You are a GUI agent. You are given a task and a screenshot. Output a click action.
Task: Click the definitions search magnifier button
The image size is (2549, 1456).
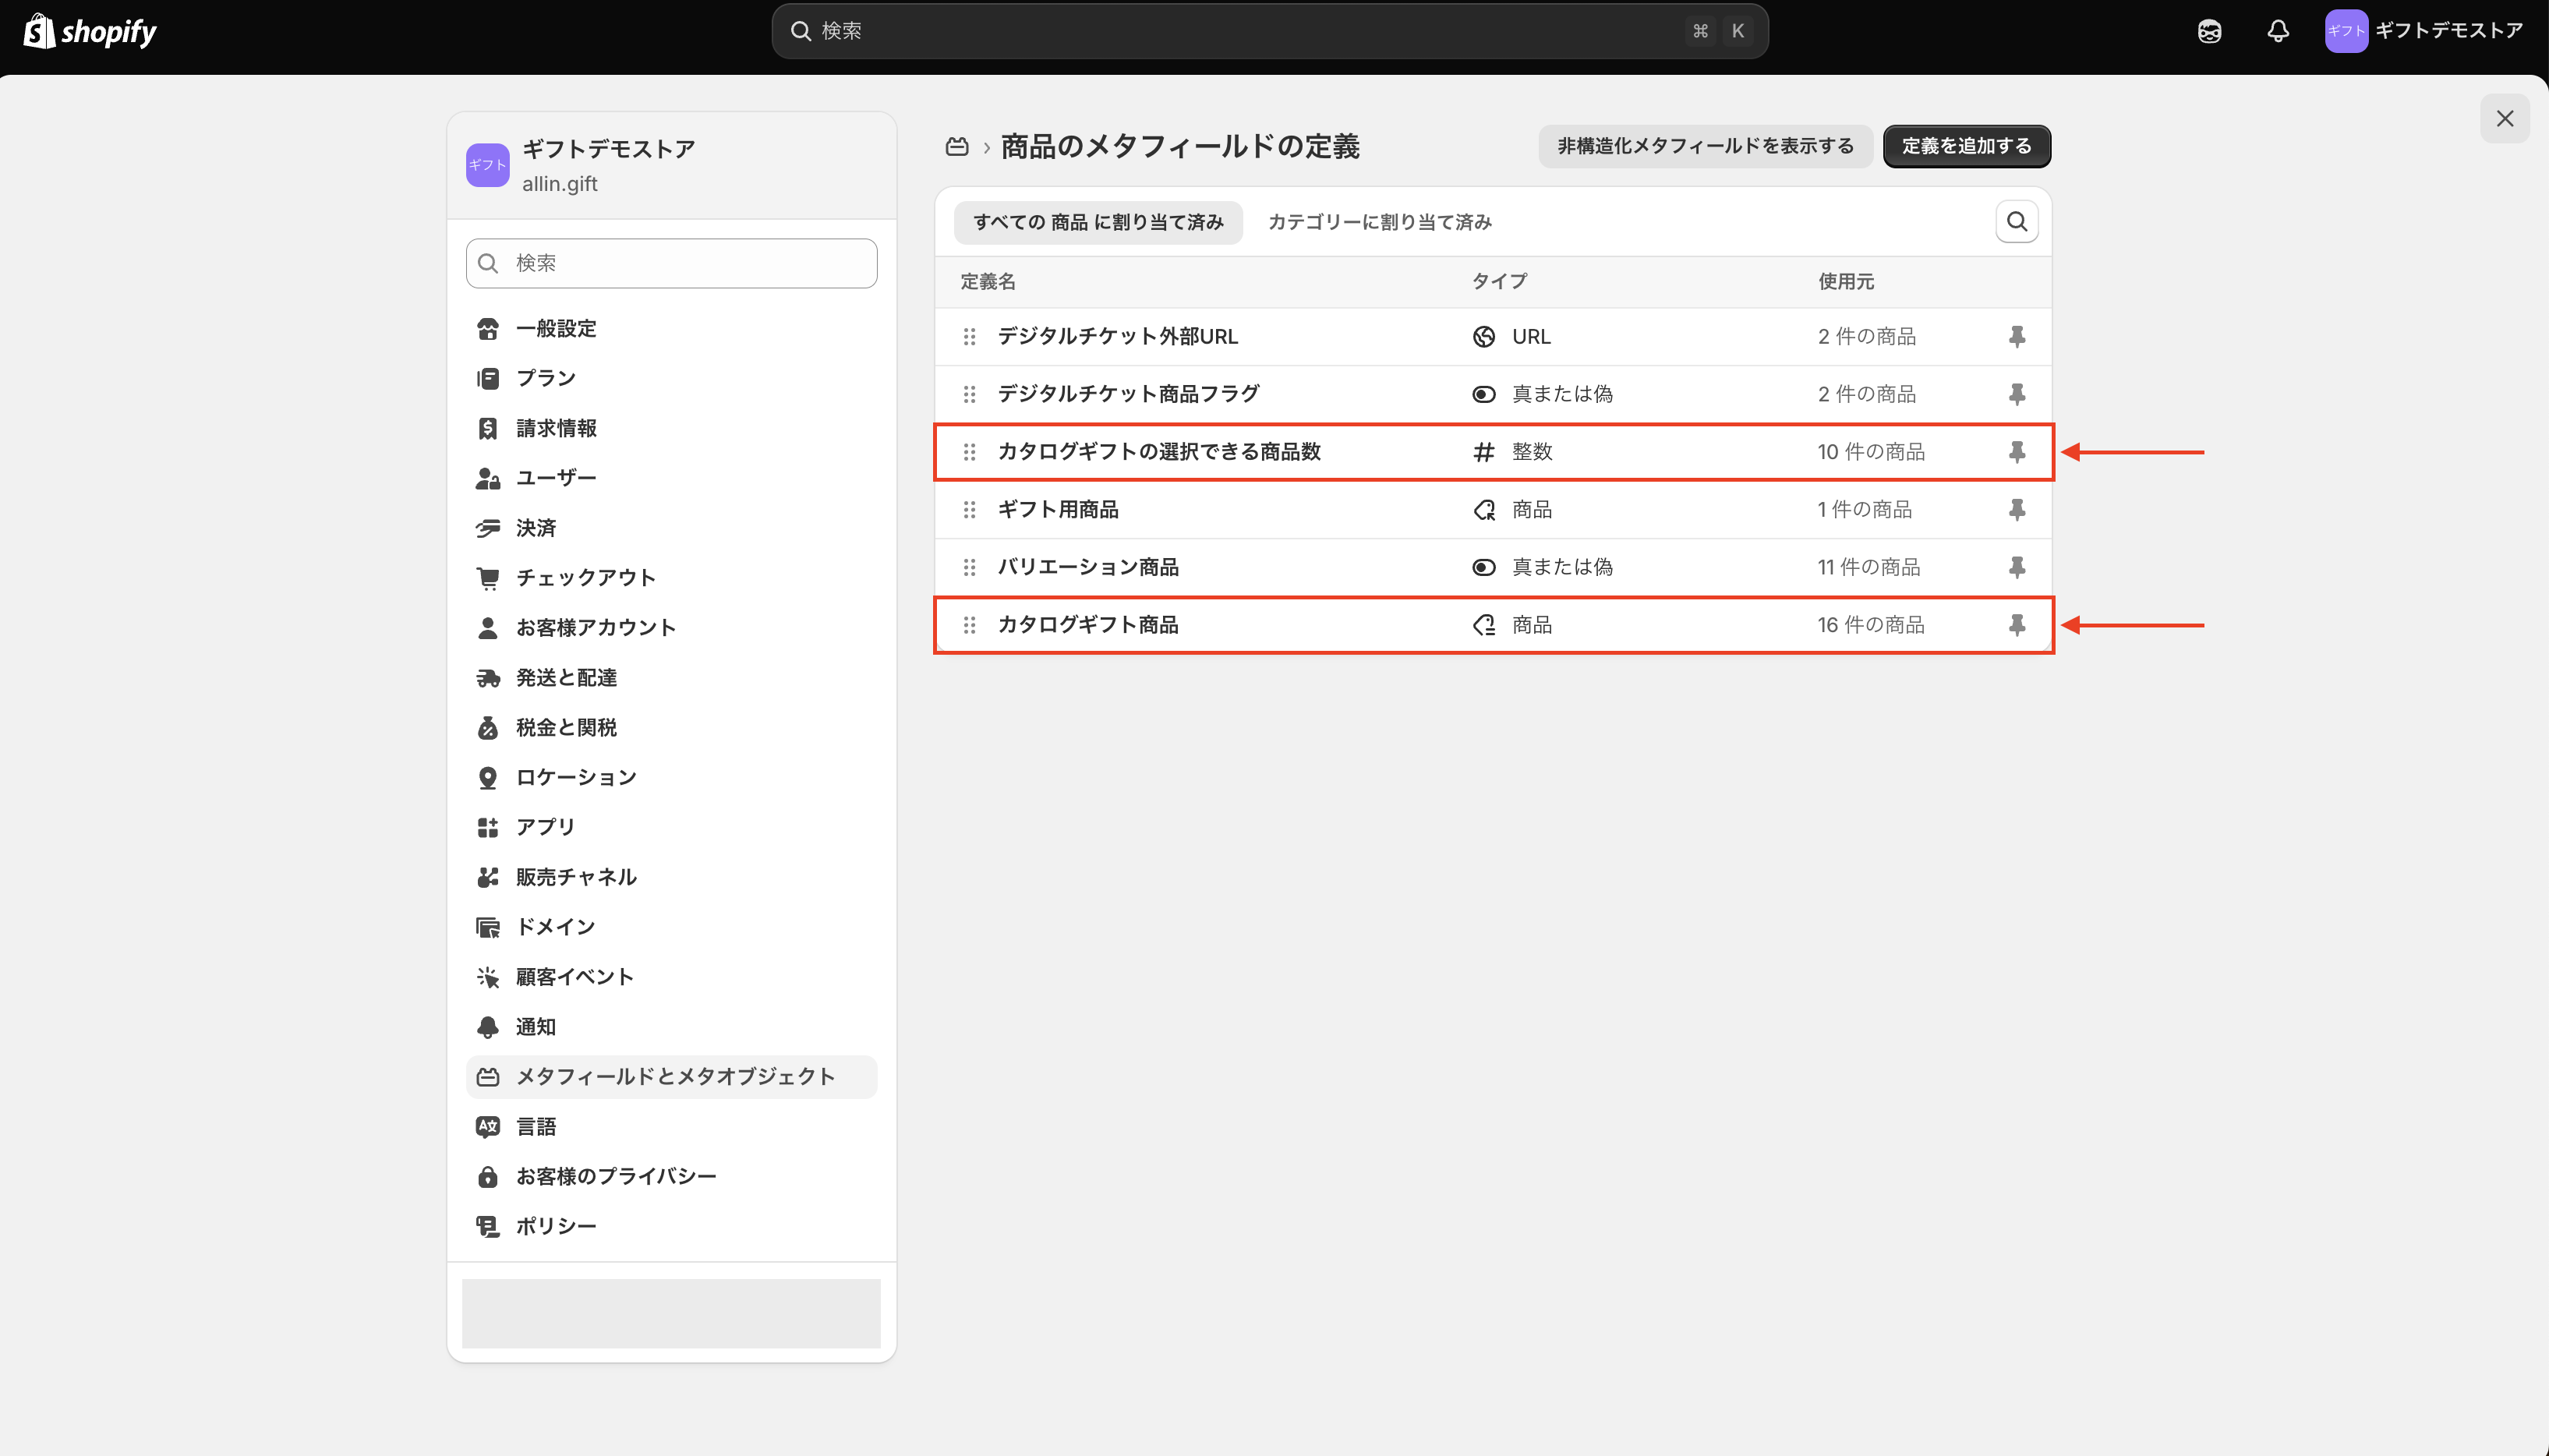(x=2016, y=222)
